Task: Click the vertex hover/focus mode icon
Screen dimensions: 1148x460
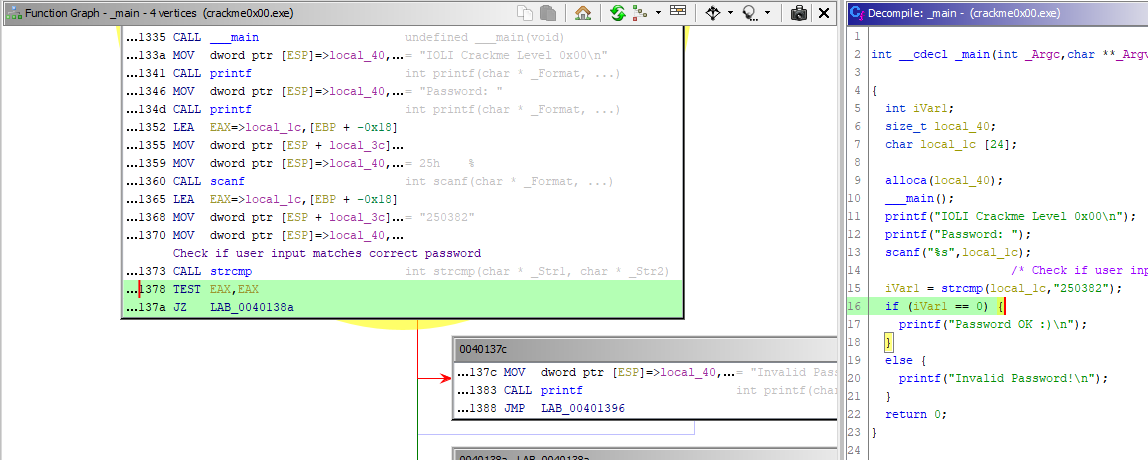Action: (x=713, y=12)
